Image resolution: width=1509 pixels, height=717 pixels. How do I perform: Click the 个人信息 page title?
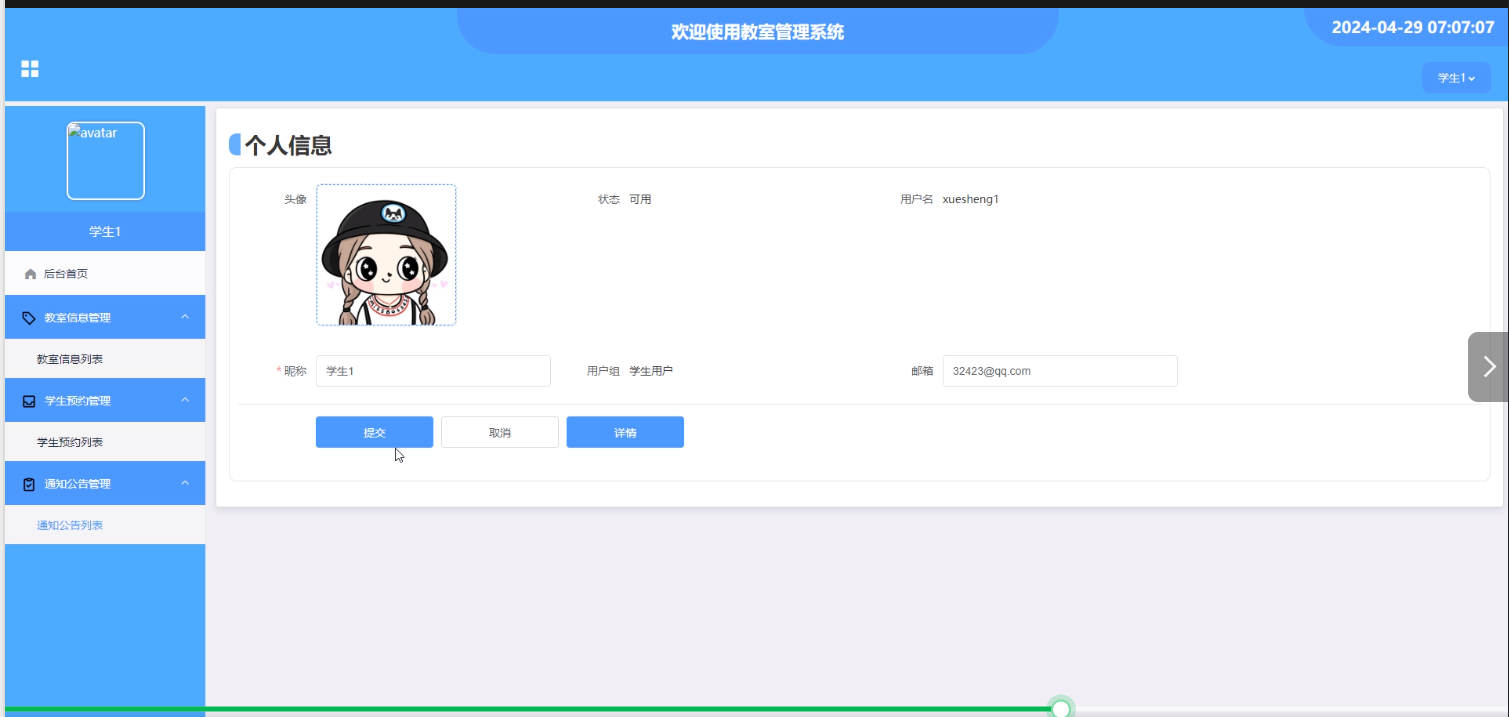coord(288,145)
